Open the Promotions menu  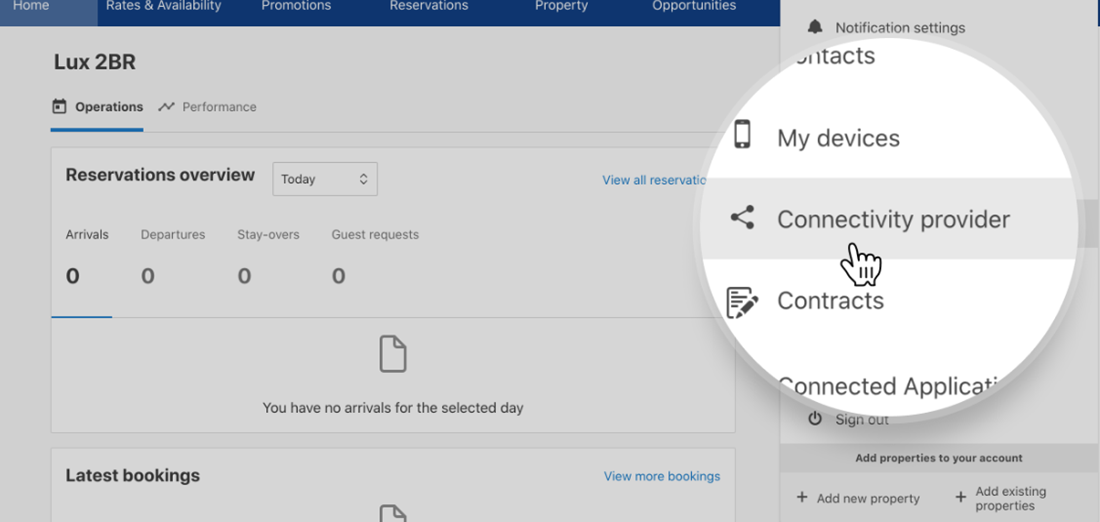coord(296,6)
